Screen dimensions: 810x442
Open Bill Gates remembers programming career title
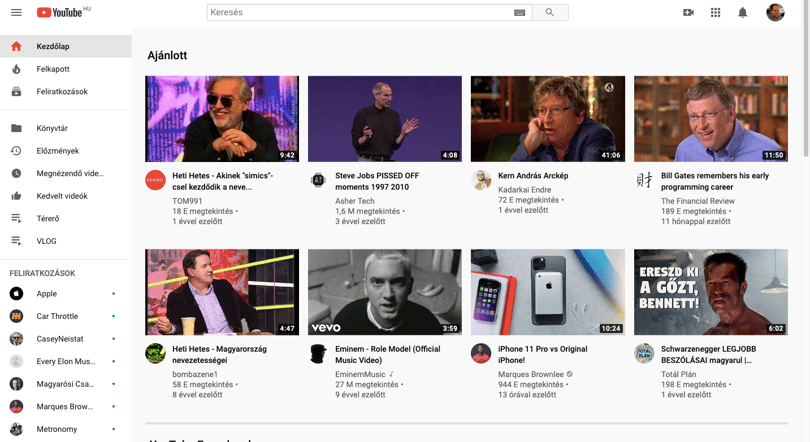[715, 181]
